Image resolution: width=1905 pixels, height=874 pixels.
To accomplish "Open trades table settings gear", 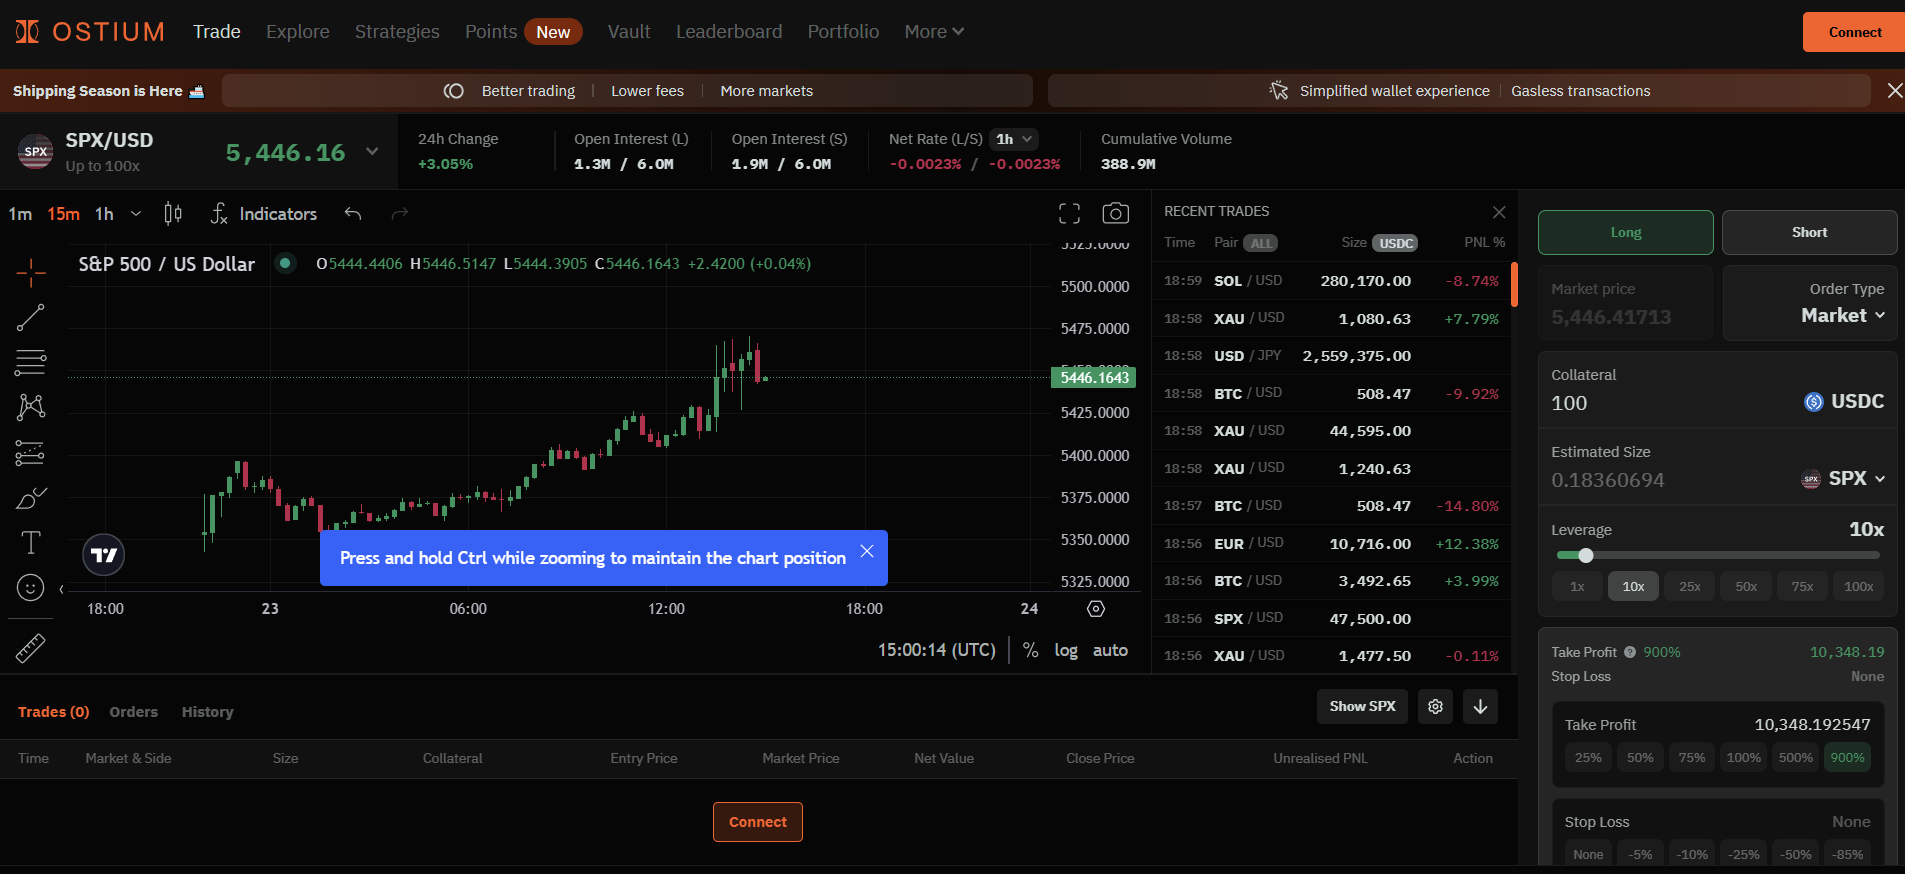I will (x=1435, y=707).
